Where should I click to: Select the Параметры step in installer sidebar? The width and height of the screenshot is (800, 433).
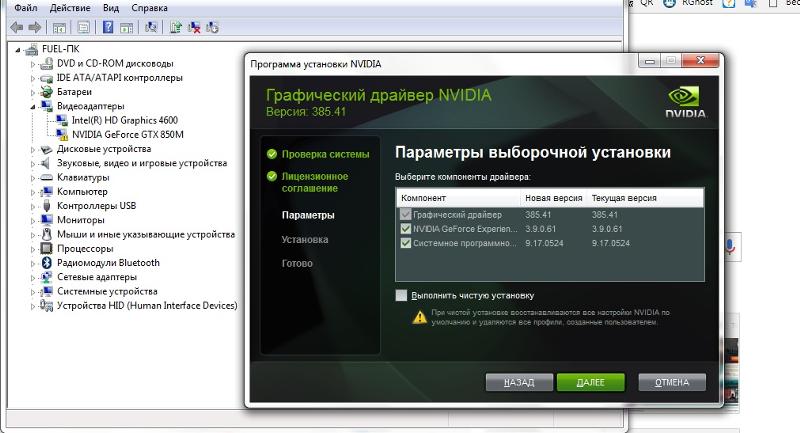coord(308,215)
